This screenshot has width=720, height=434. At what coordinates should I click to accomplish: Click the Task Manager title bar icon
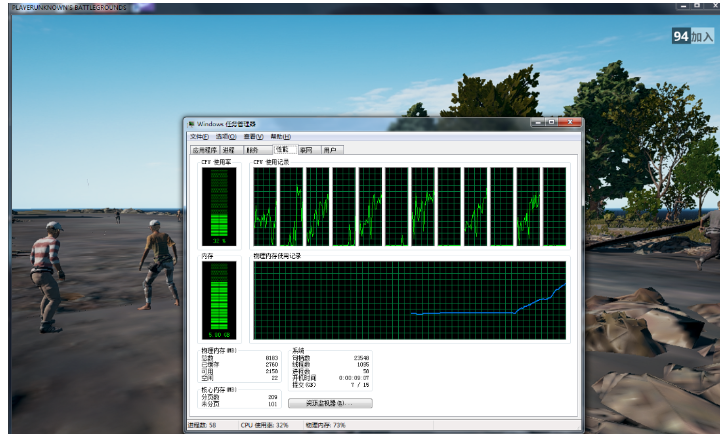191,124
